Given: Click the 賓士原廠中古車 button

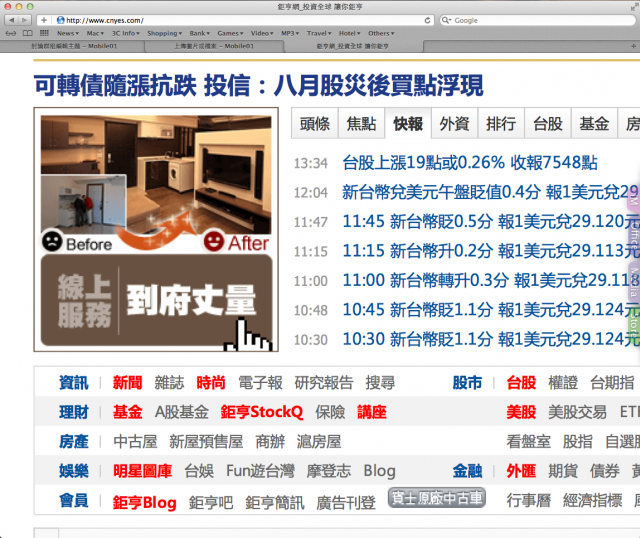Looking at the screenshot, I should [437, 498].
